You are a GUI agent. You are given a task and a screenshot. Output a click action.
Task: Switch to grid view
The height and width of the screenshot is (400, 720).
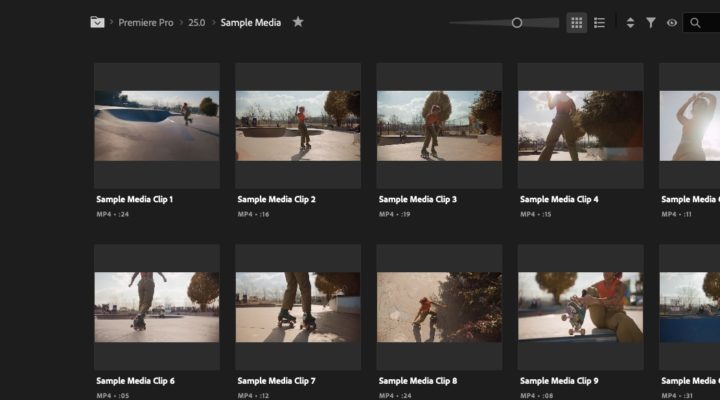click(x=576, y=23)
